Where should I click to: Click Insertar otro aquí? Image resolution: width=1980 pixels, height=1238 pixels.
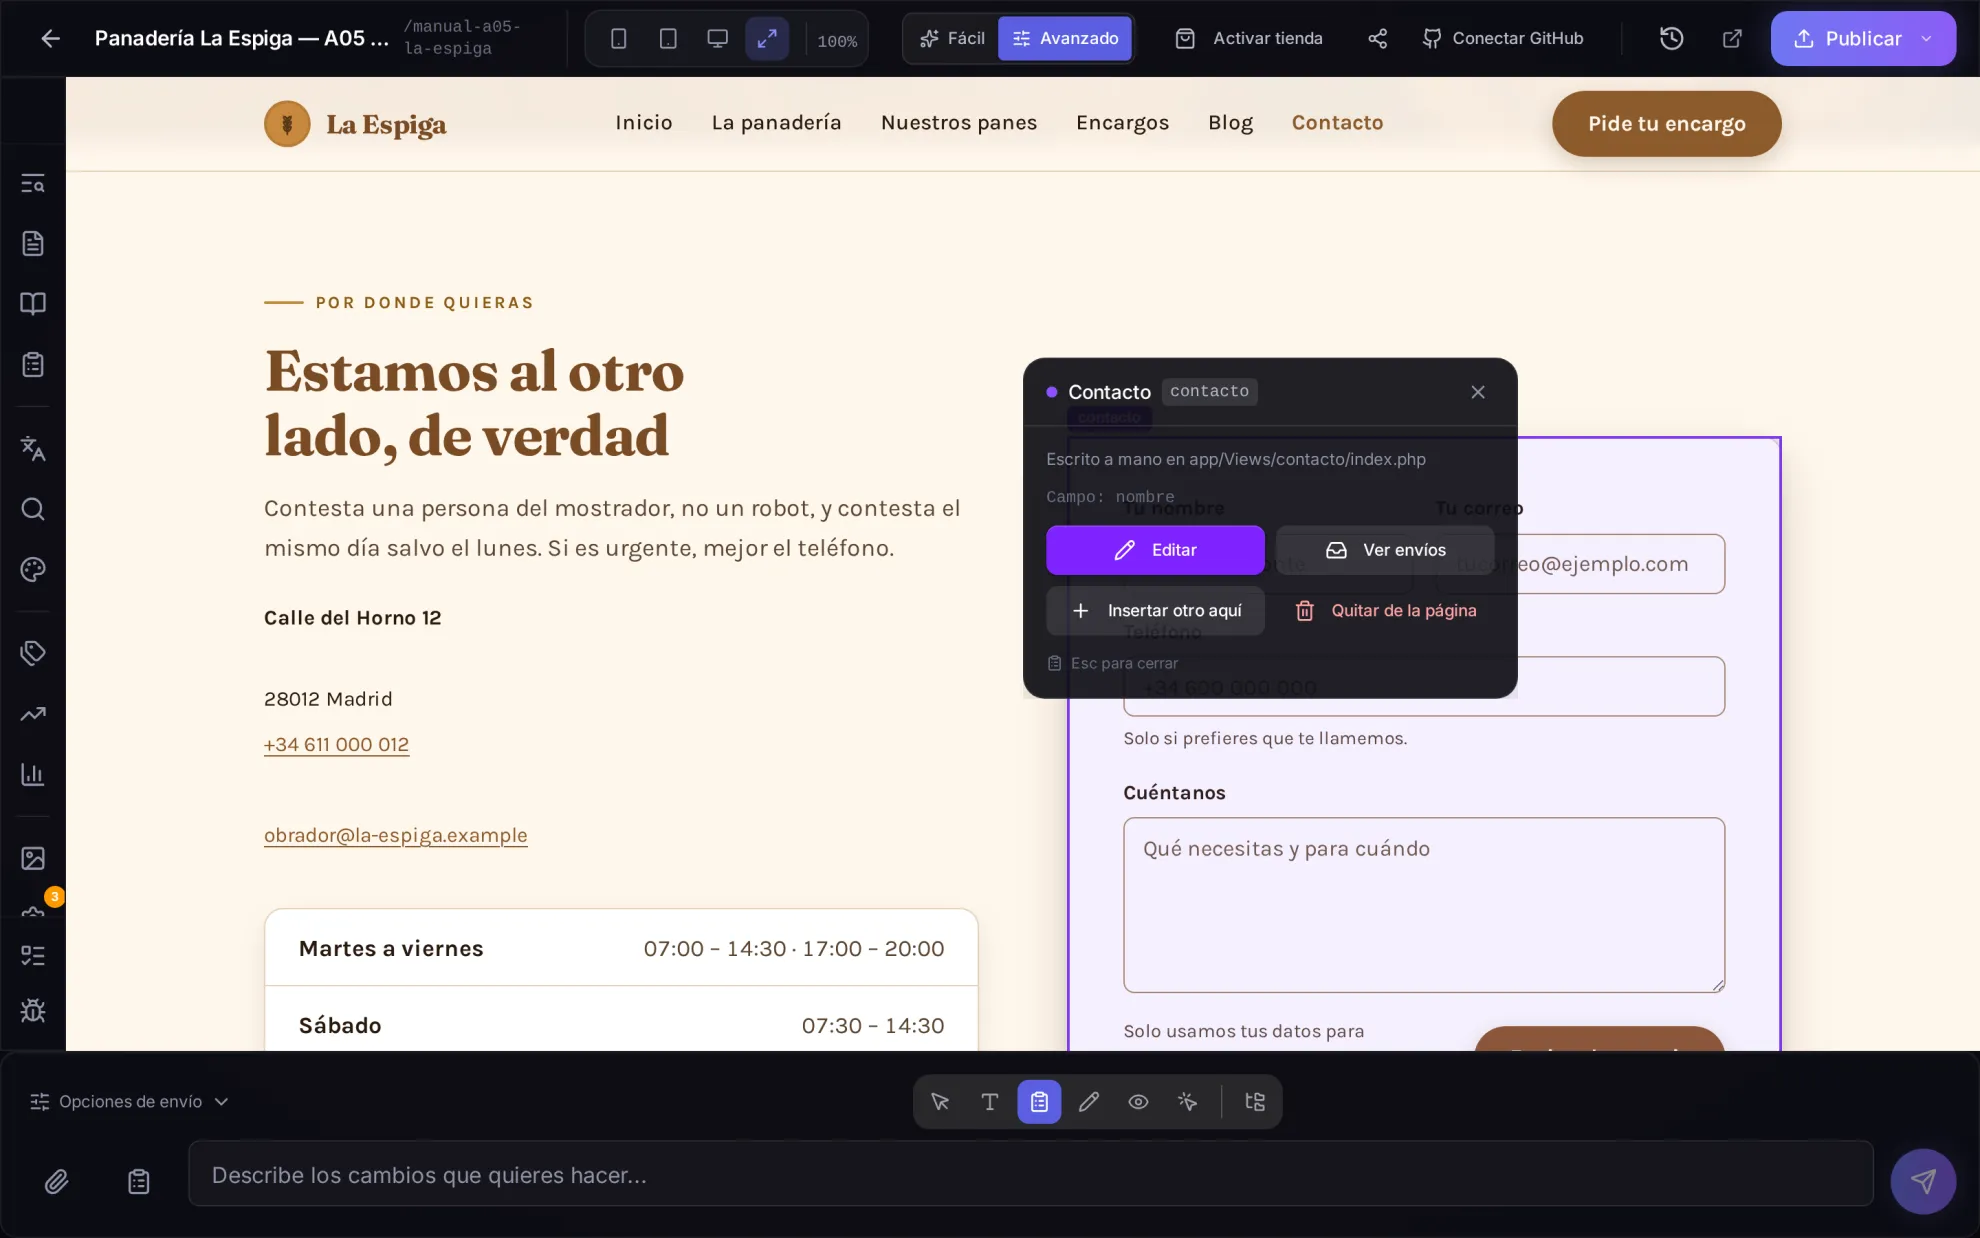tap(1155, 610)
